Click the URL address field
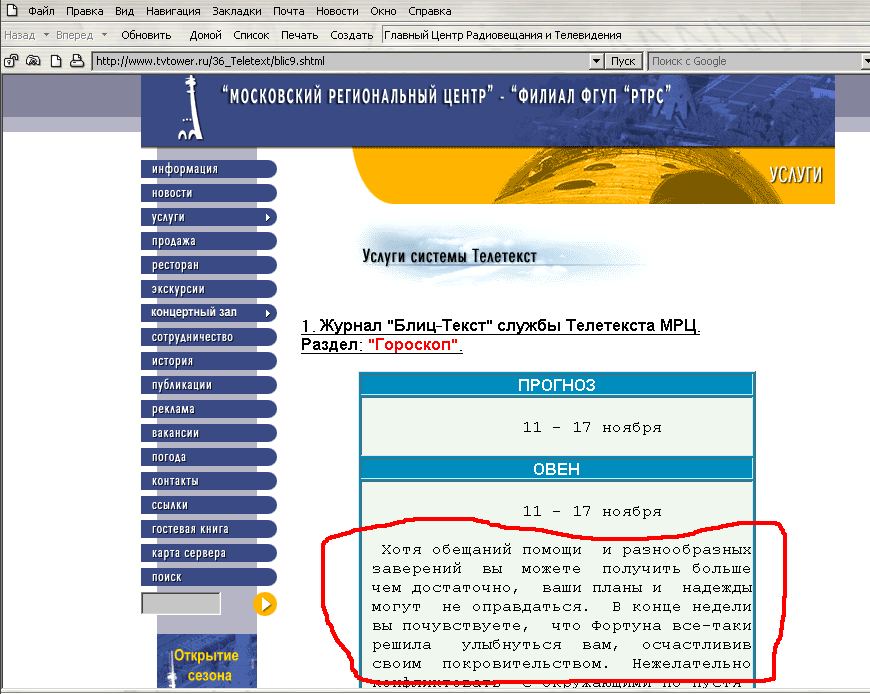The width and height of the screenshot is (870, 694). coord(341,61)
